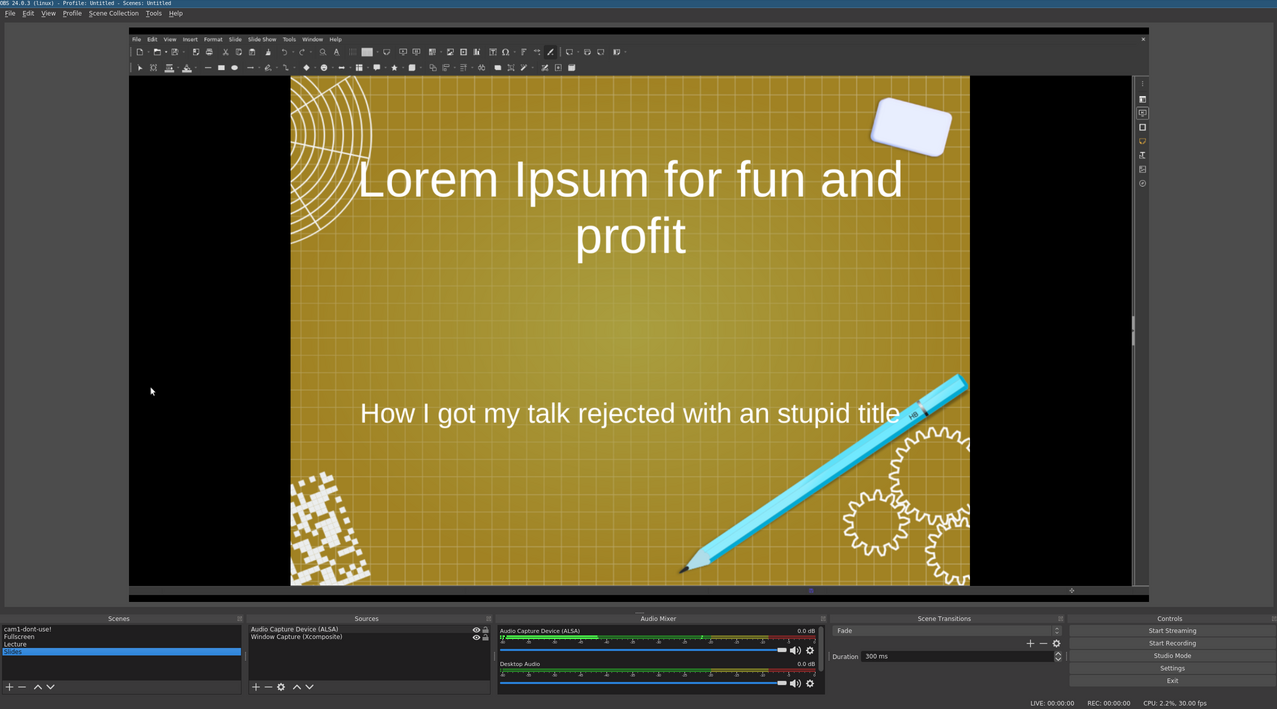Remove the selected scene with minus icon

coord(22,687)
